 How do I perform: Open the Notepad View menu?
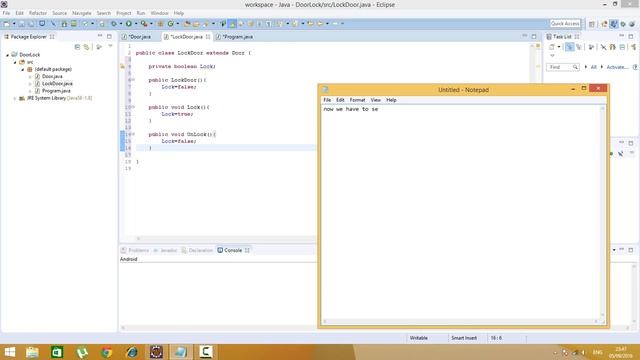(x=376, y=100)
